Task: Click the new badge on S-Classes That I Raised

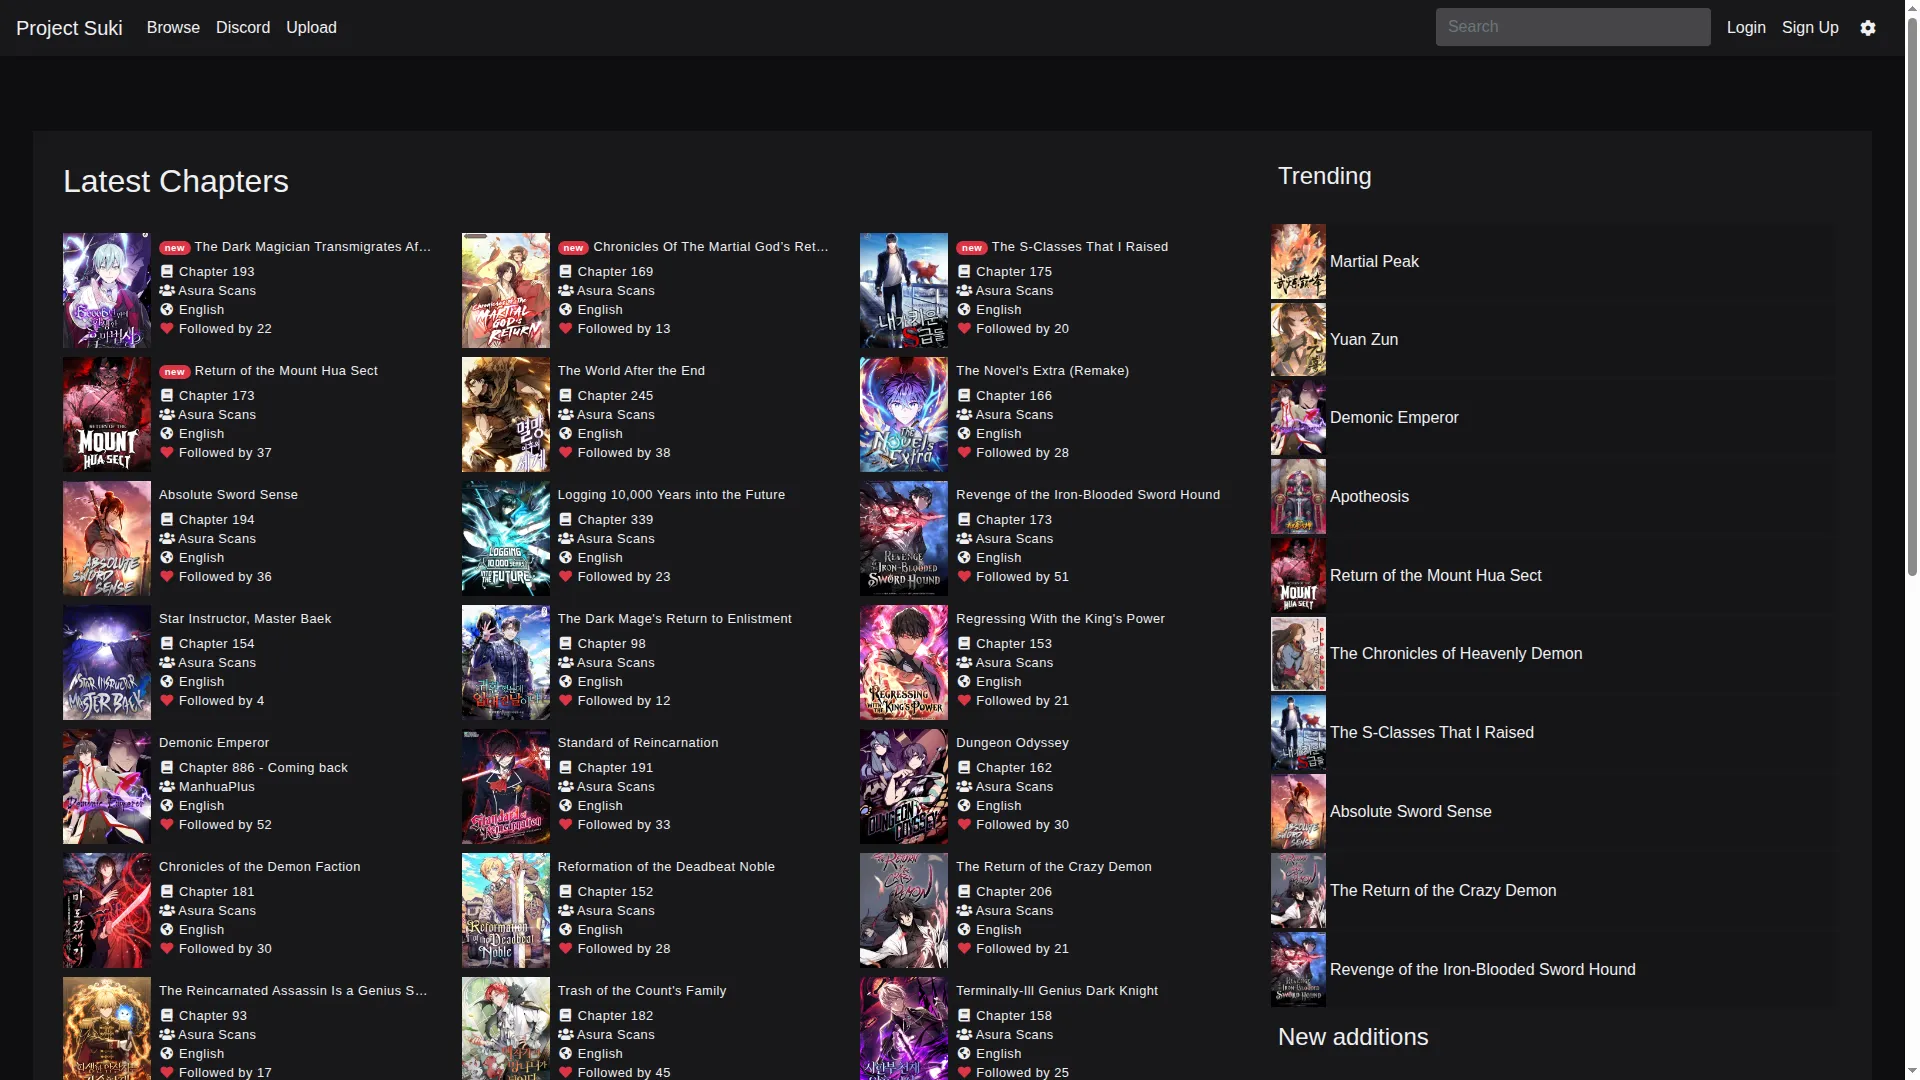Action: (971, 248)
